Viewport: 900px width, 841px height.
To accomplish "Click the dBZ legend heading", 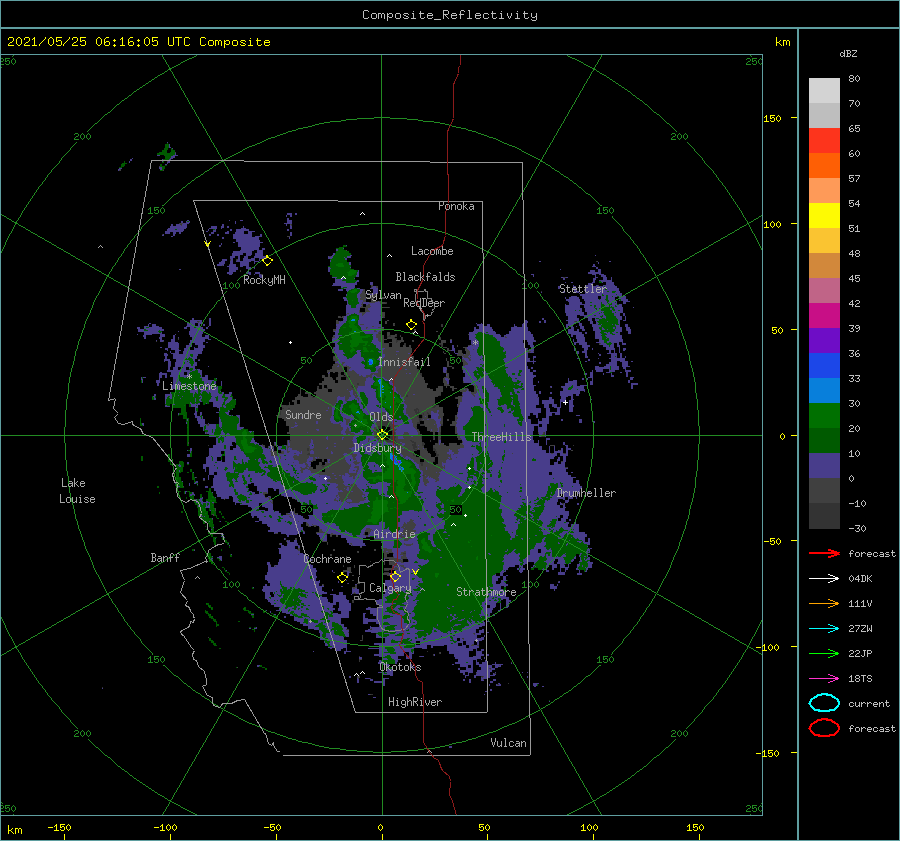I will tap(848, 54).
